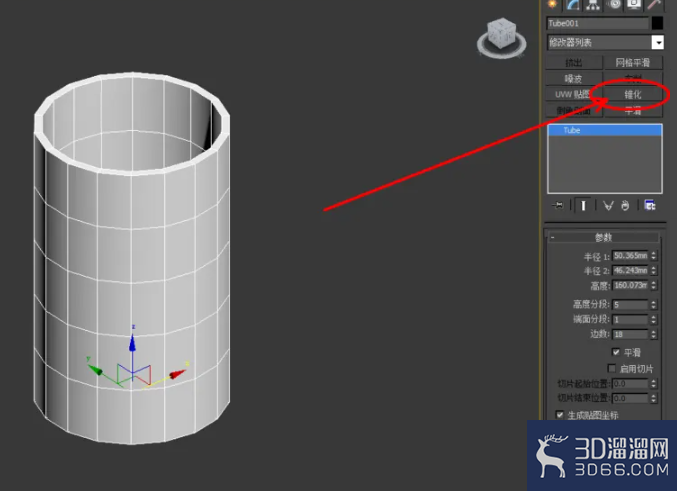Click the 高度分段 value field
677x491 pixels.
tap(630, 305)
